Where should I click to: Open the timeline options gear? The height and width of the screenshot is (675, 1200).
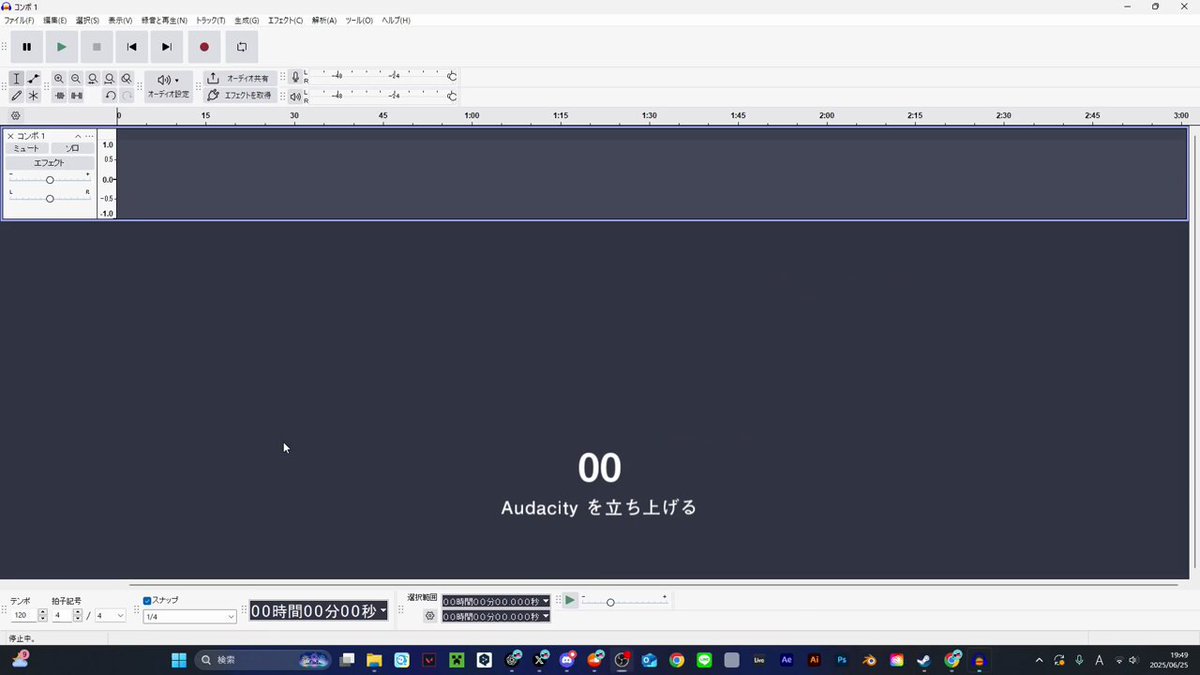(x=15, y=116)
